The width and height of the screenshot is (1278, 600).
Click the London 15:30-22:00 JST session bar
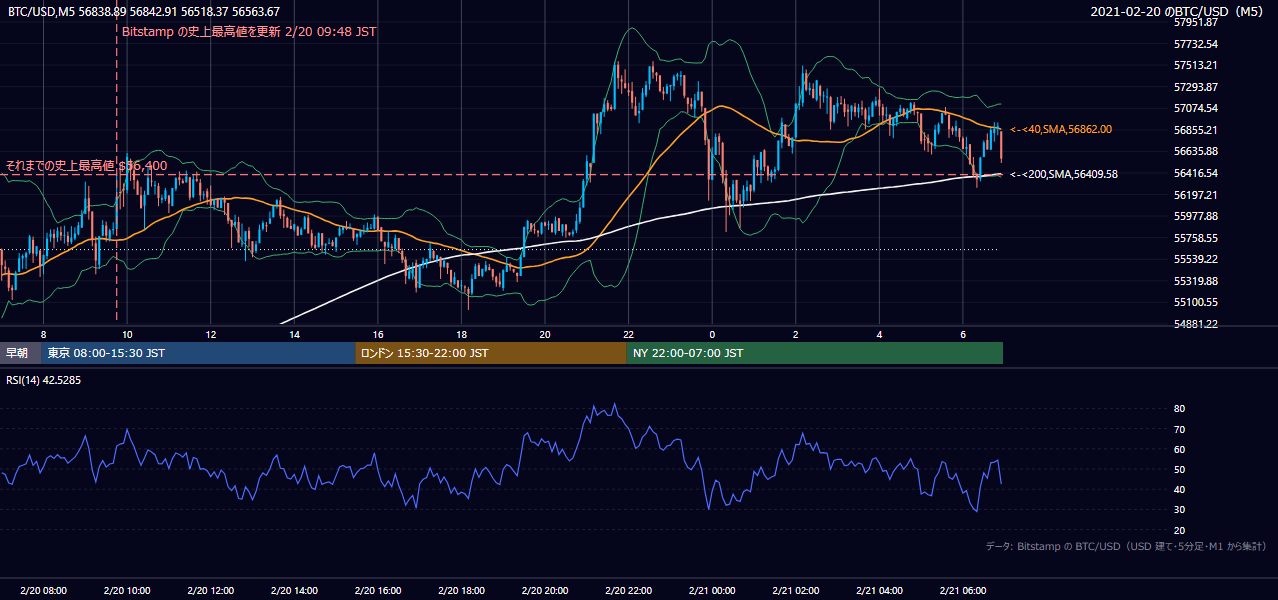coord(491,353)
